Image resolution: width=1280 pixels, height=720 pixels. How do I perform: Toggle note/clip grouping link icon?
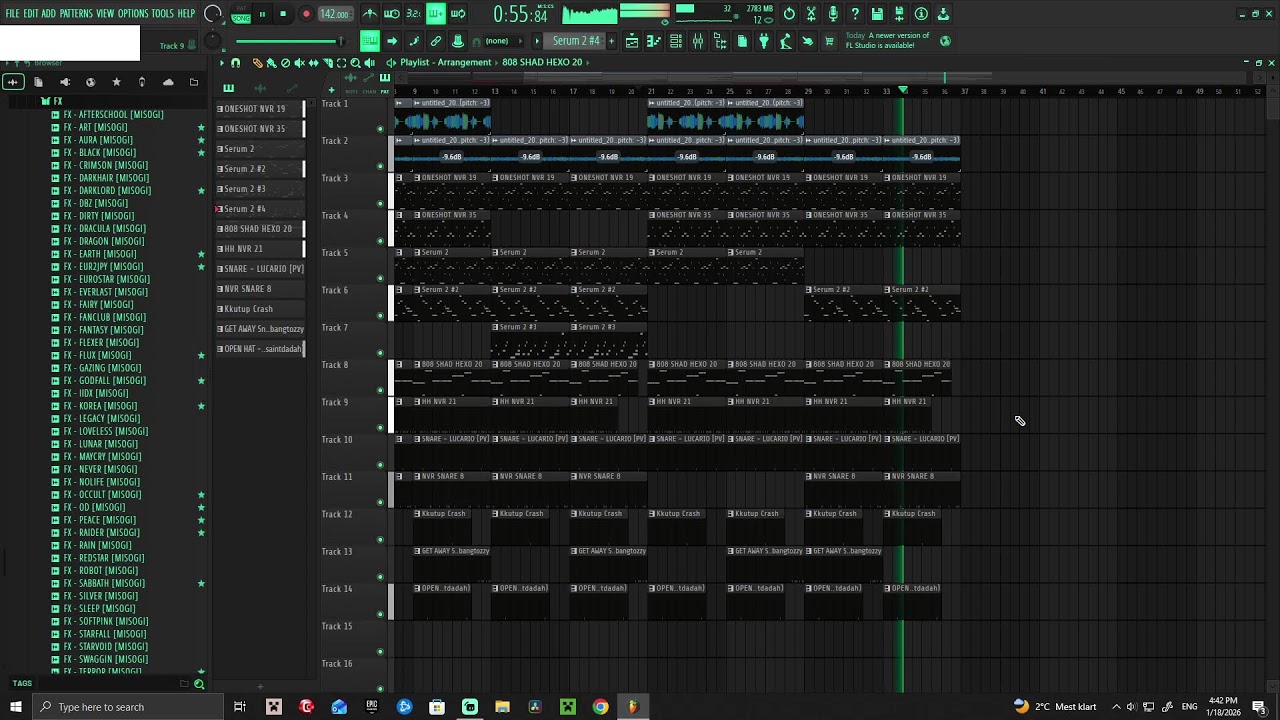[436, 41]
